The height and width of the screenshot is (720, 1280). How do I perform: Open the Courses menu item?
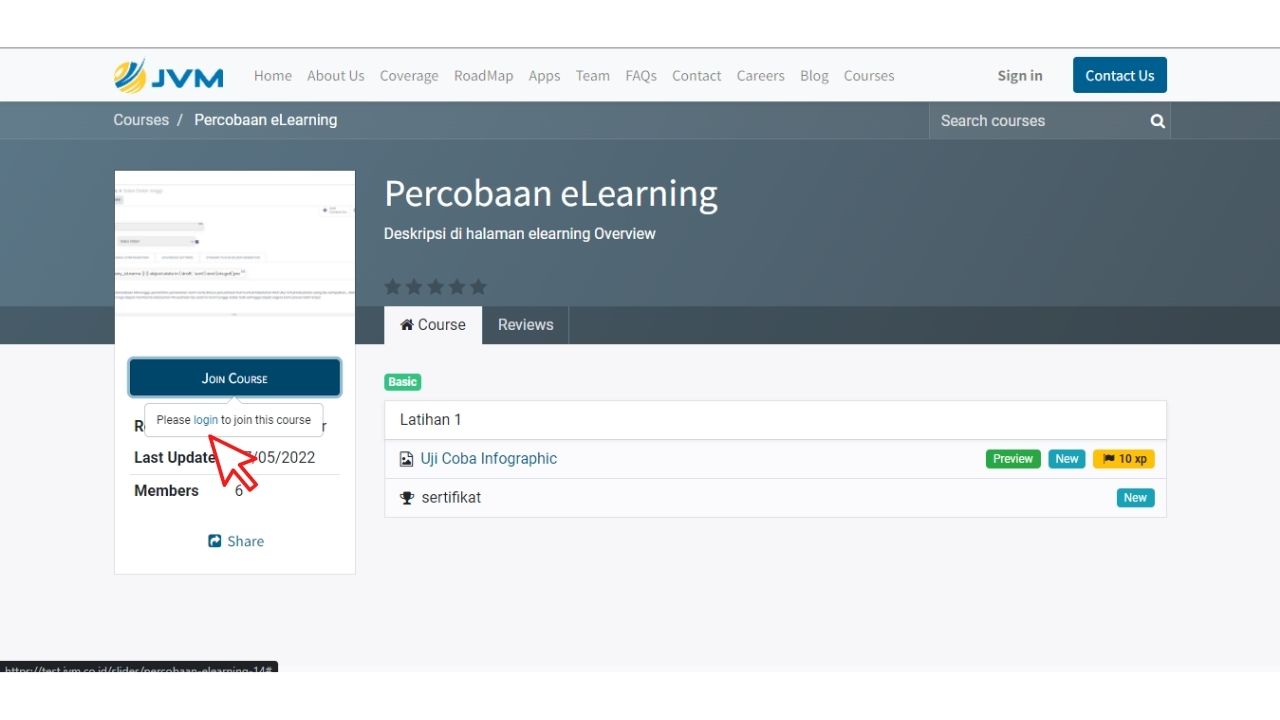click(869, 76)
